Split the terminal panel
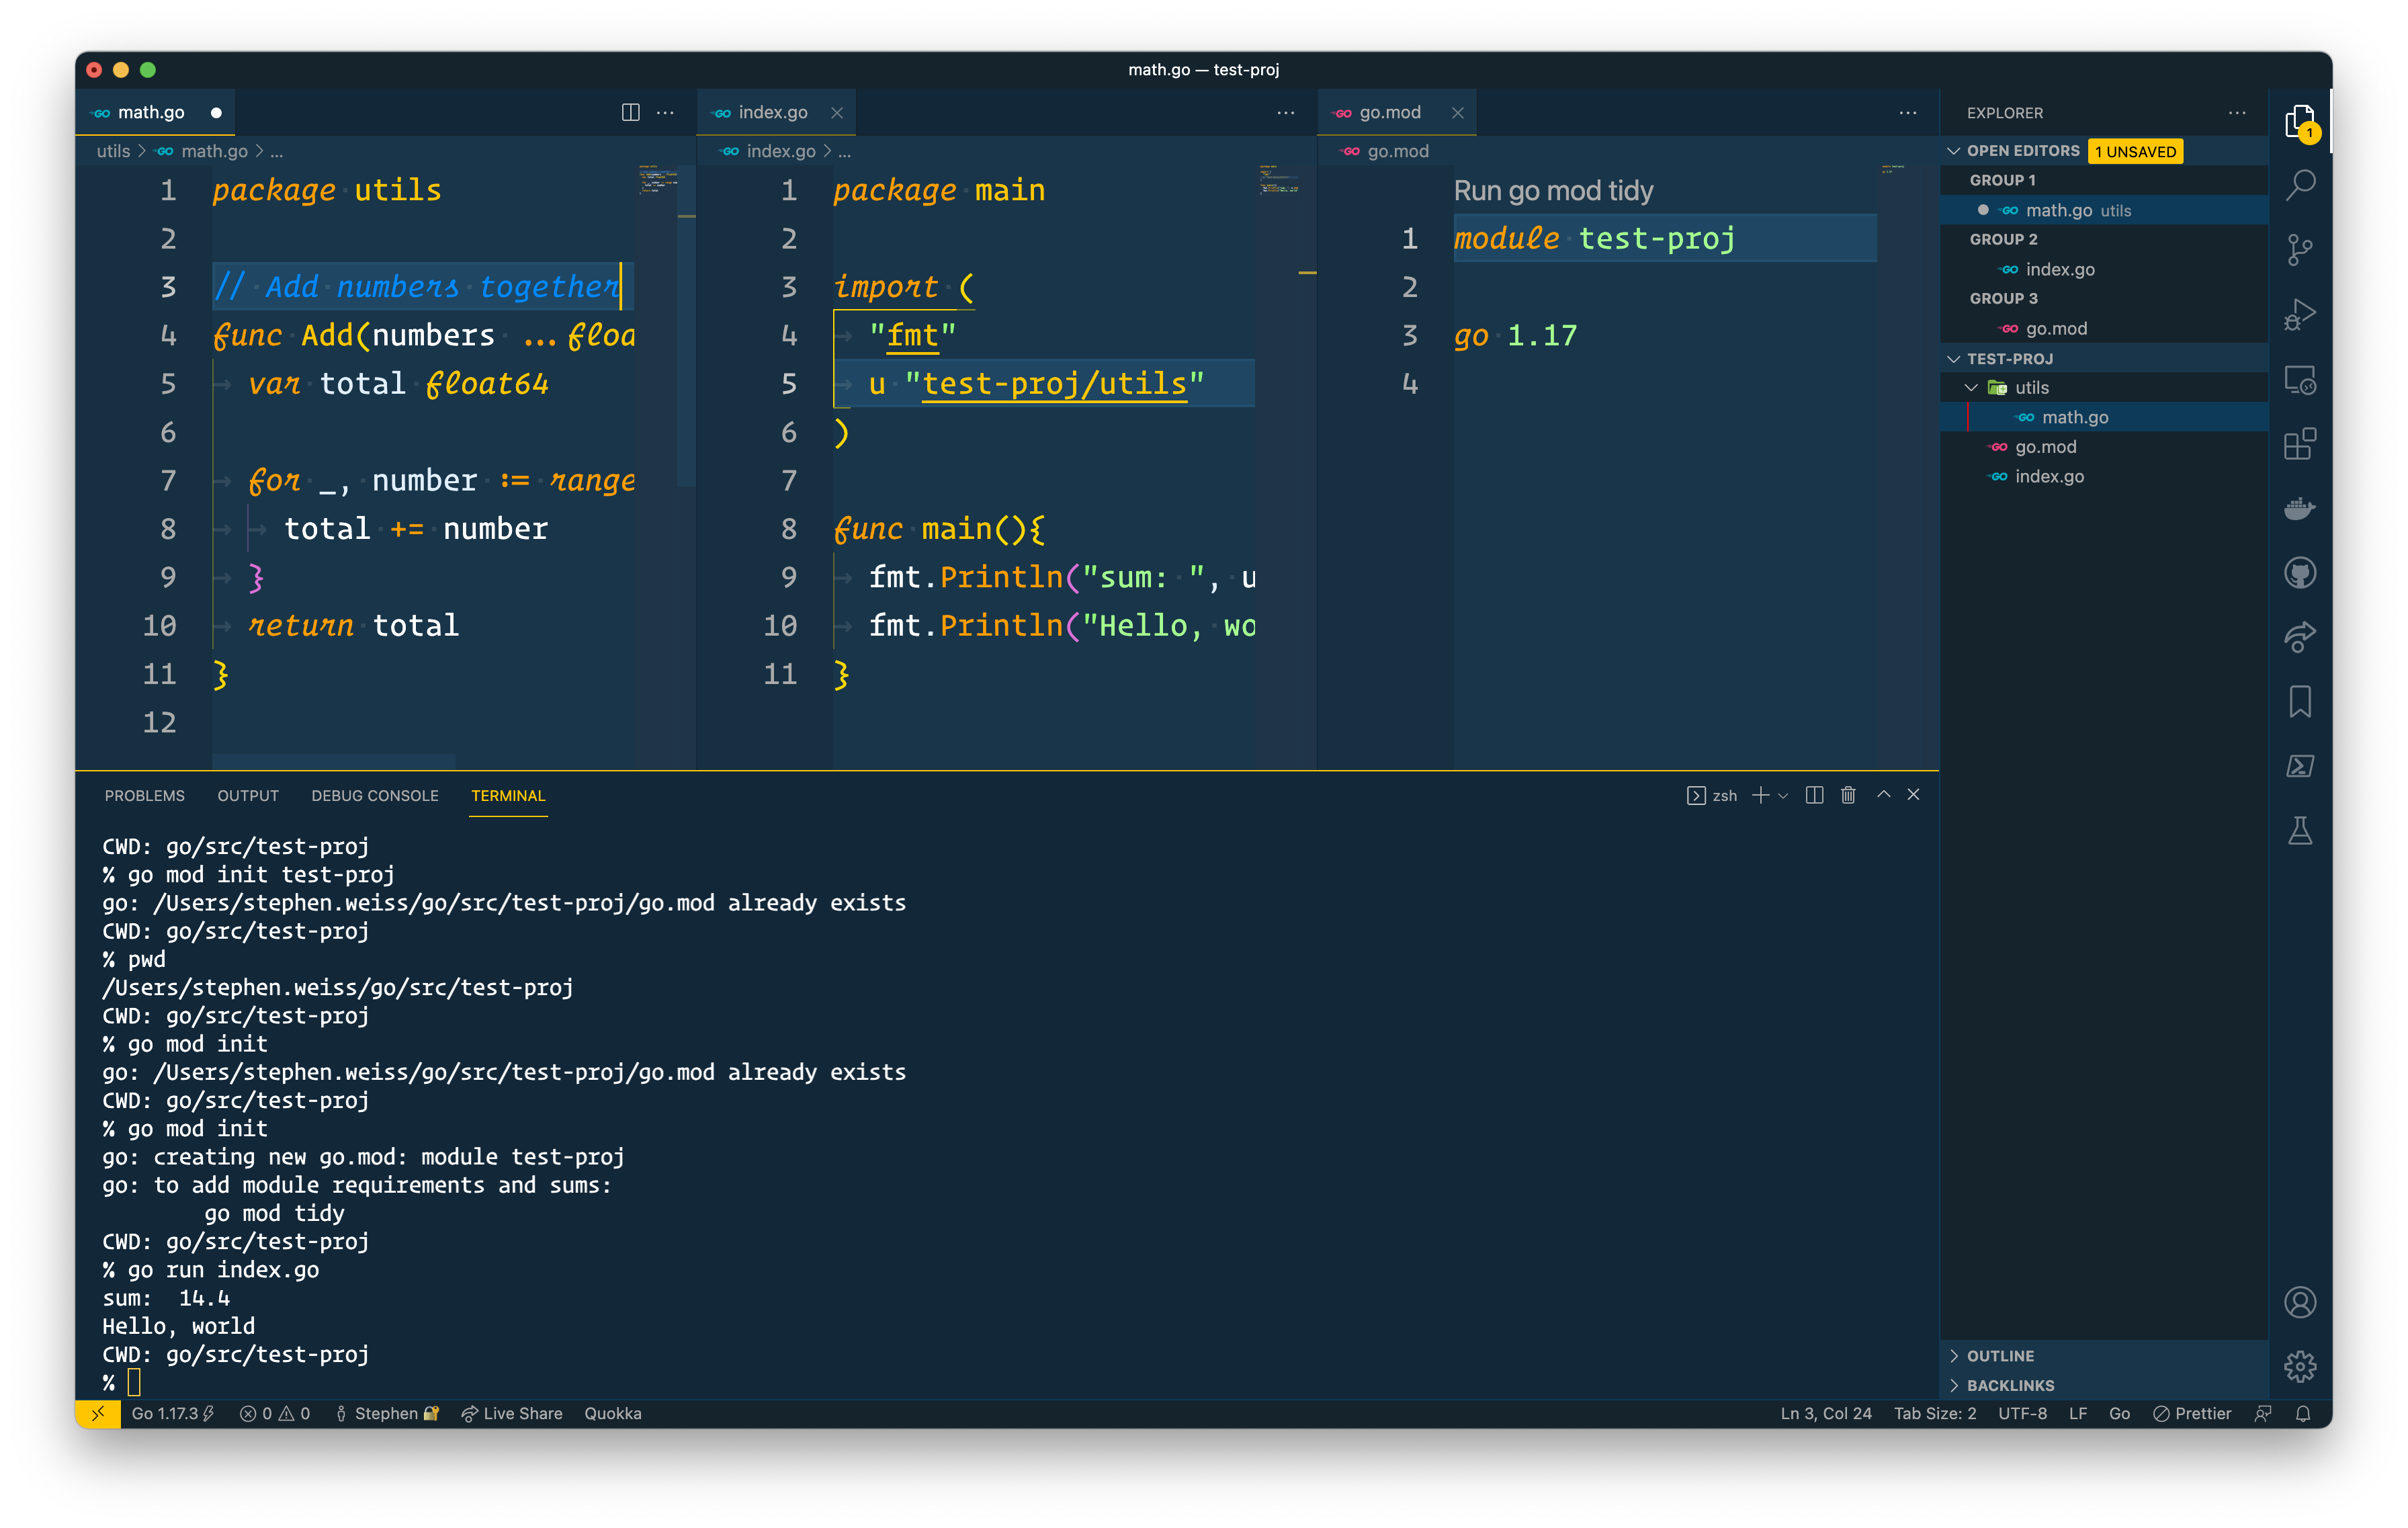Image resolution: width=2408 pixels, height=1528 pixels. pos(1814,795)
